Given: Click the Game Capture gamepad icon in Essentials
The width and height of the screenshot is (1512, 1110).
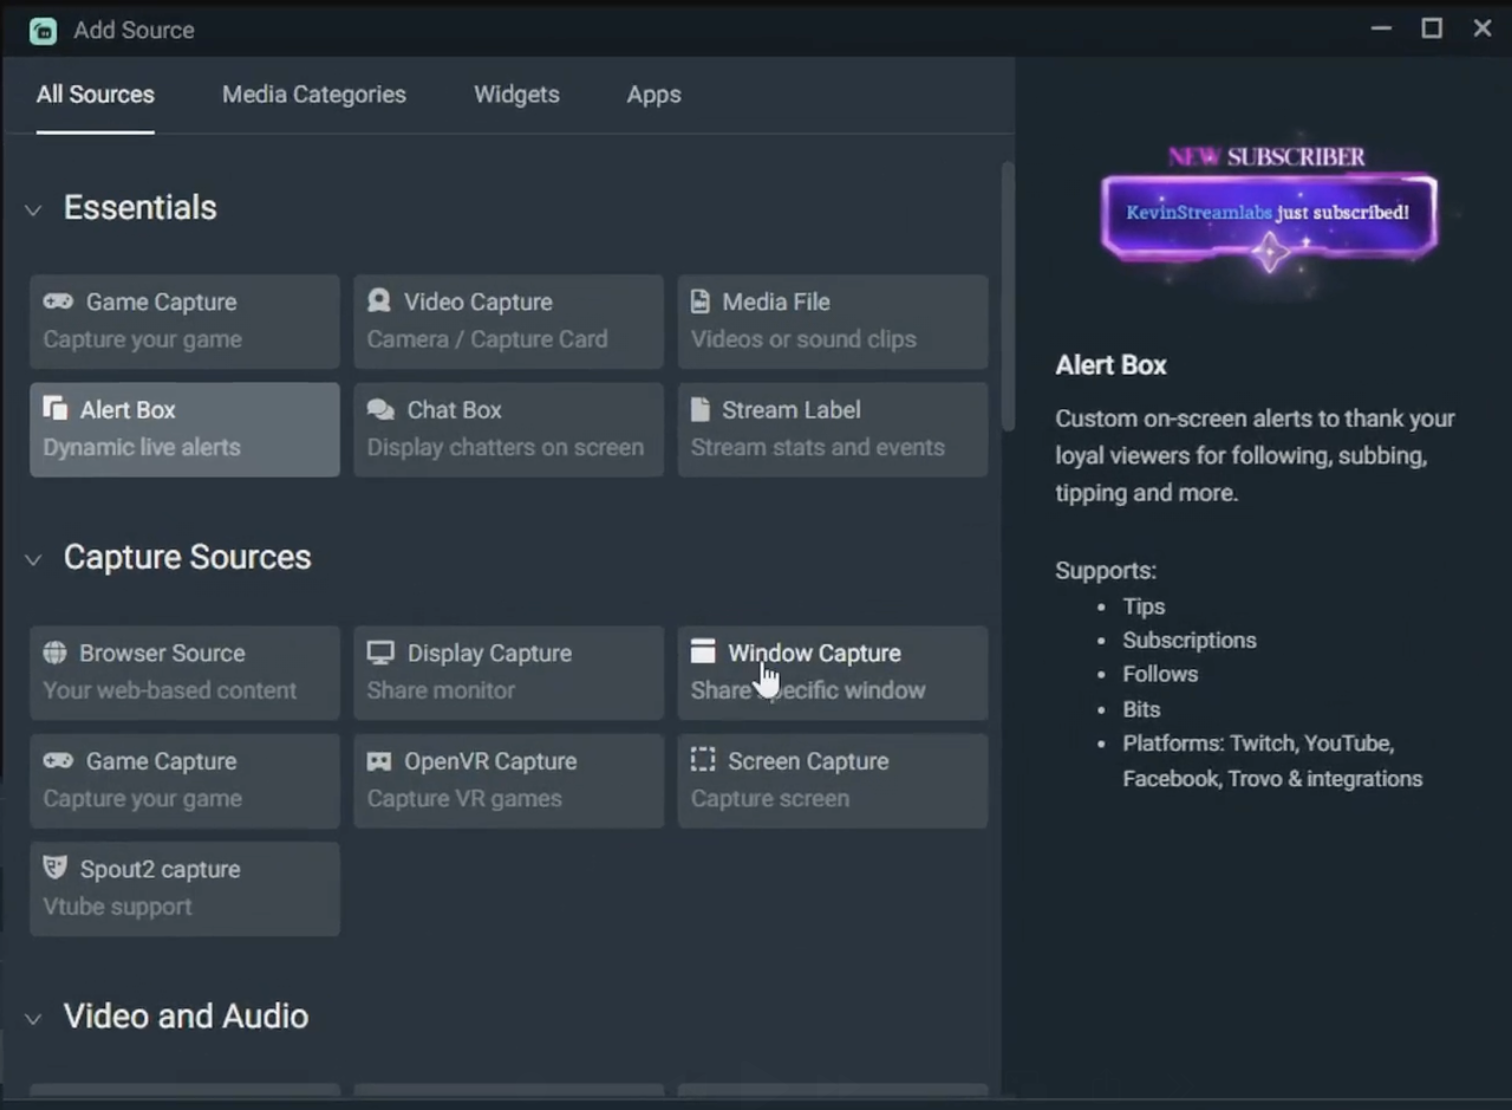Looking at the screenshot, I should 58,301.
